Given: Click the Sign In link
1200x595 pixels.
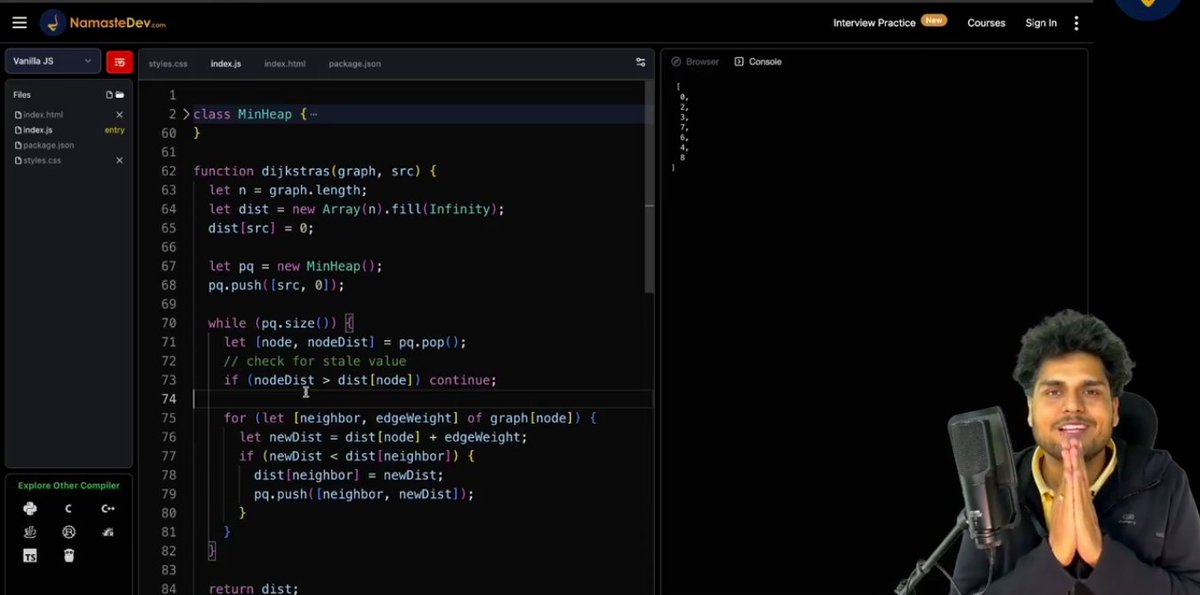Looking at the screenshot, I should pyautogui.click(x=1040, y=22).
